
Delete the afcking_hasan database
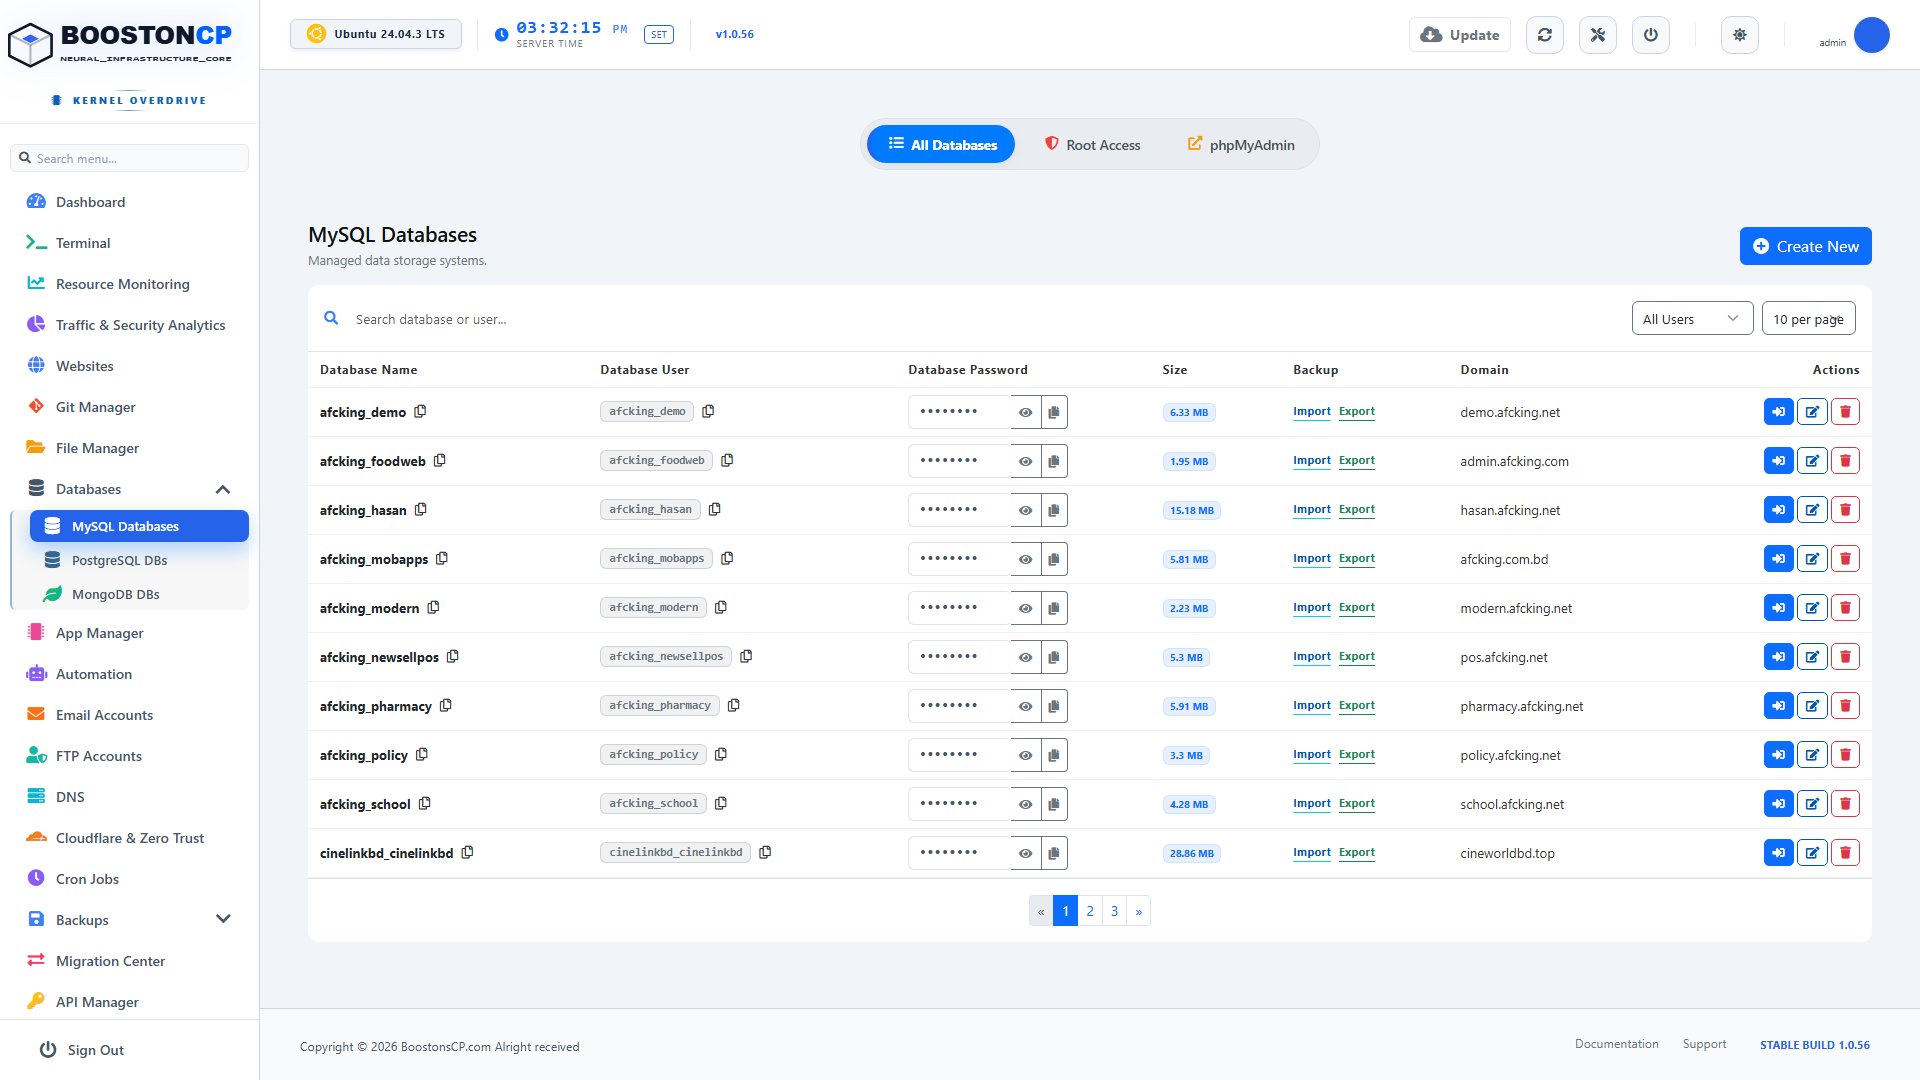pyautogui.click(x=1845, y=510)
